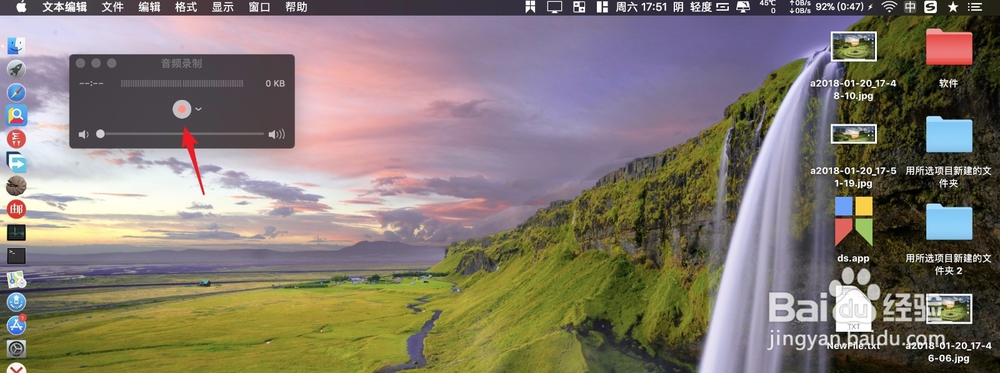The image size is (1000, 373).
Task: Click the 0 KB file size readout
Action: coord(275,84)
